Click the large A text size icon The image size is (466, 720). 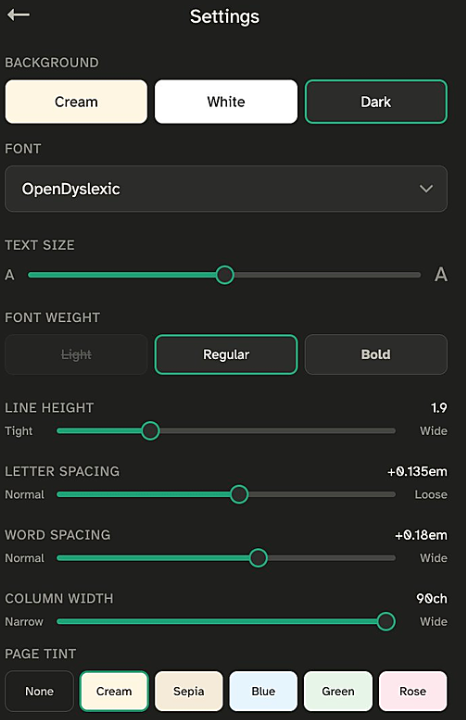(x=441, y=275)
